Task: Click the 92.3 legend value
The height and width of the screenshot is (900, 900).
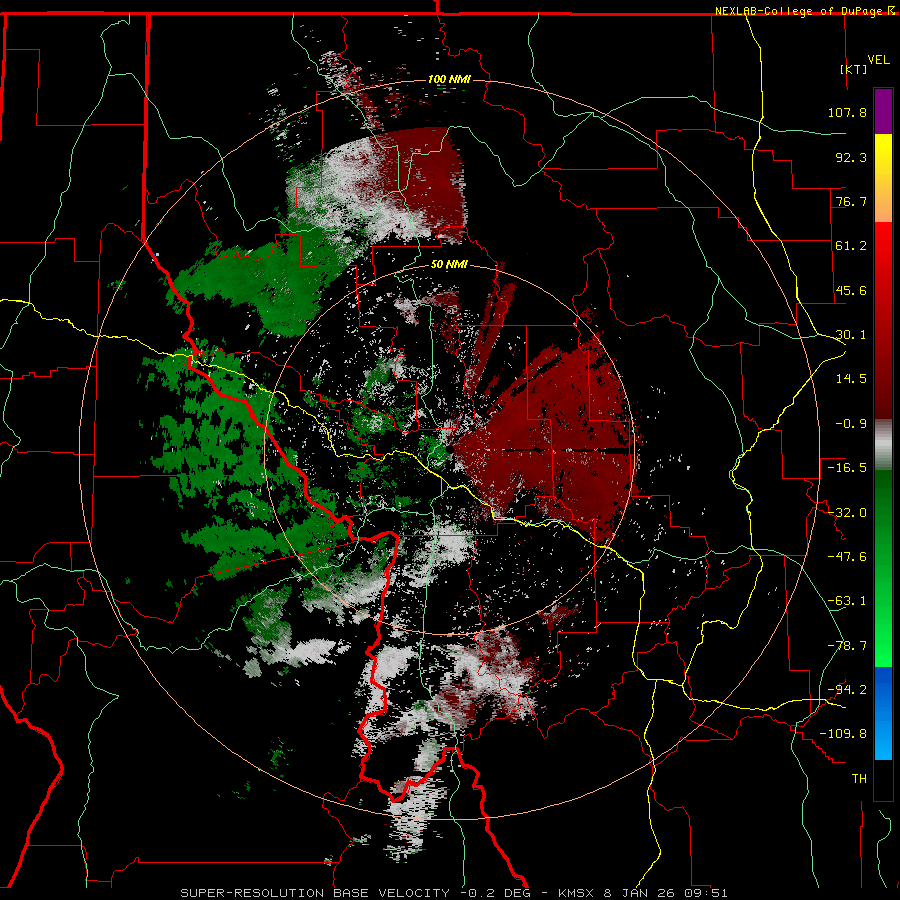Action: [851, 157]
